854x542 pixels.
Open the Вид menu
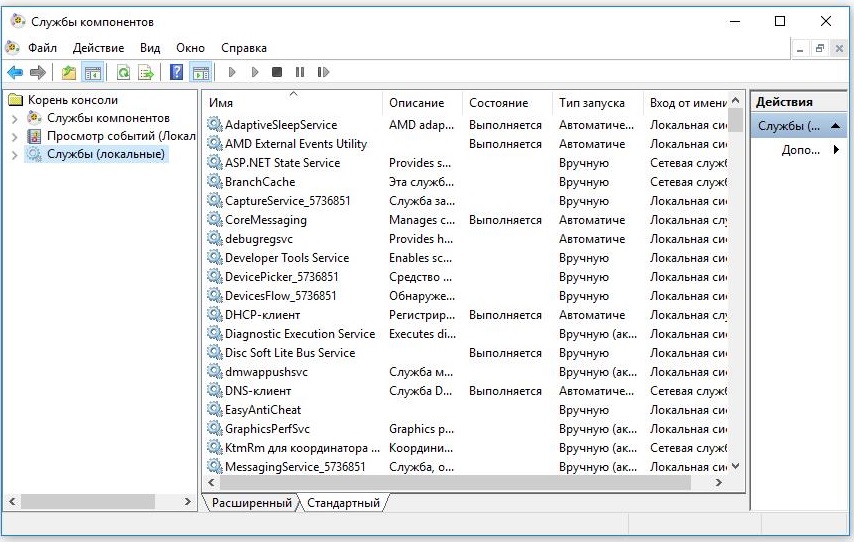[x=150, y=48]
